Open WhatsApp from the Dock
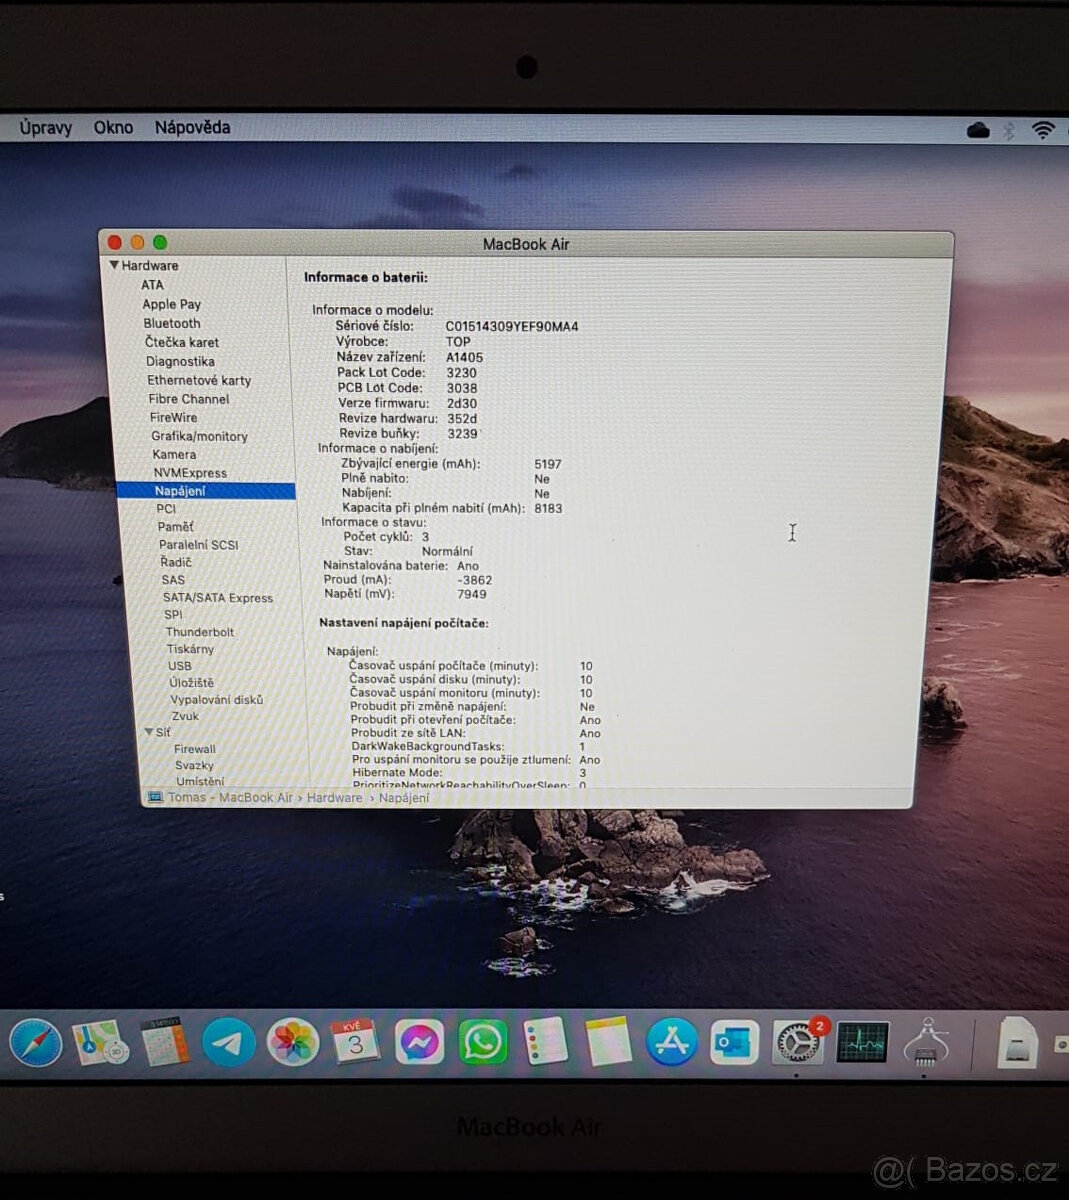Image resolution: width=1069 pixels, height=1200 pixels. (x=483, y=1043)
